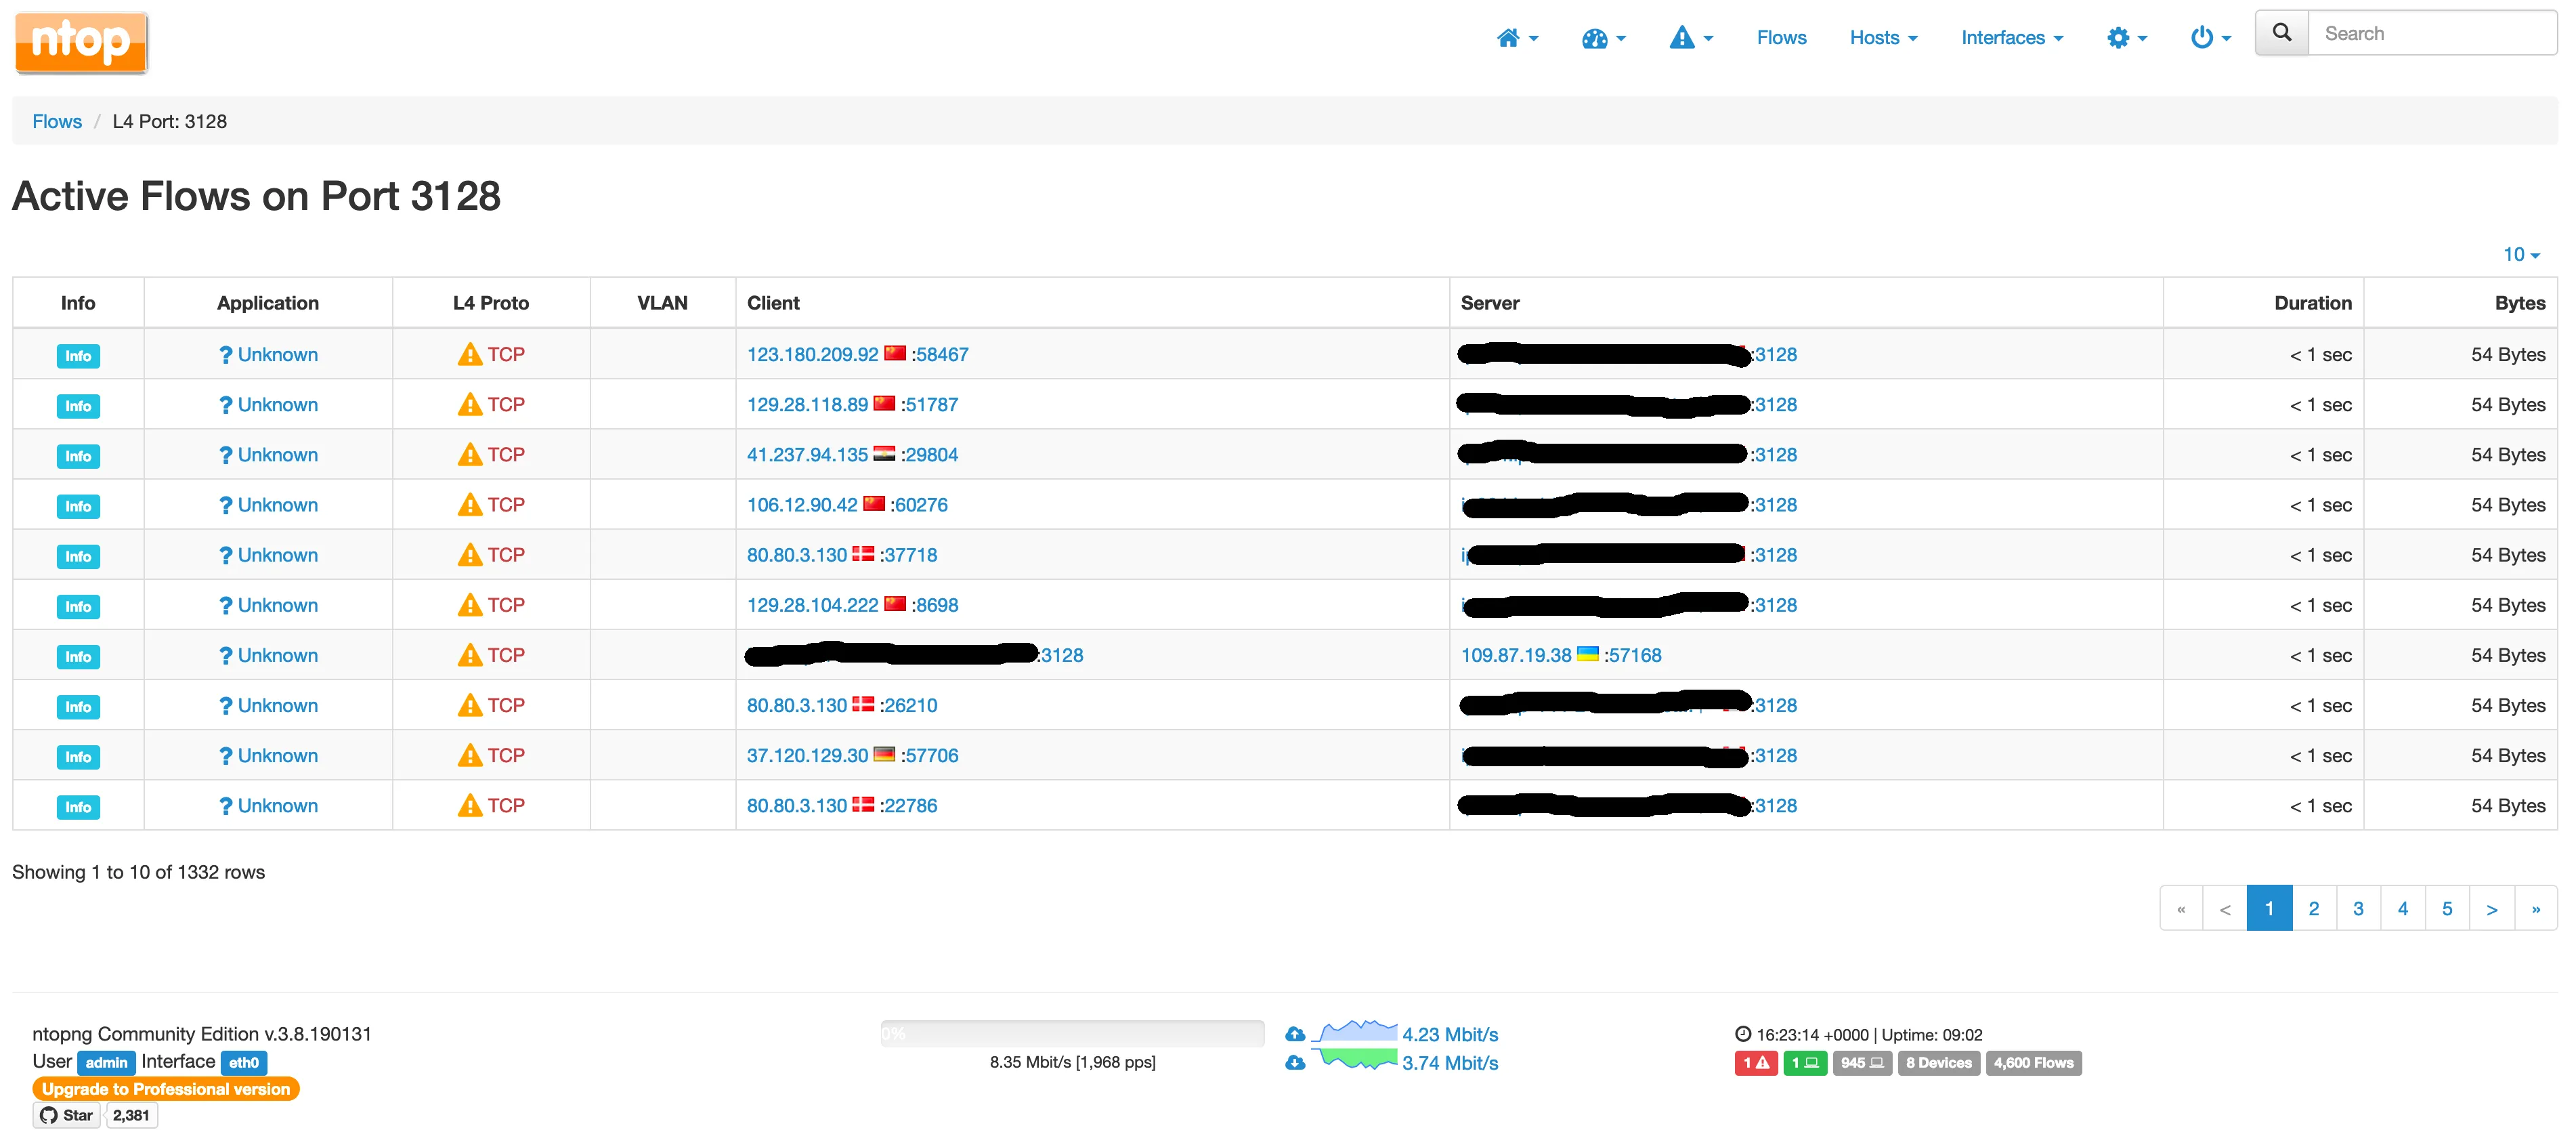This screenshot has width=2576, height=1130.
Task: Click the 8 Devices badge
Action: 1938,1063
